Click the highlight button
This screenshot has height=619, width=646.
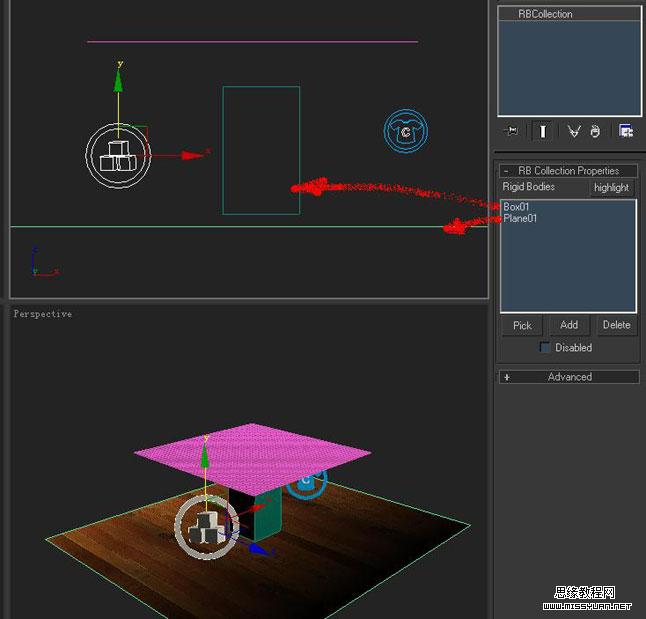611,187
